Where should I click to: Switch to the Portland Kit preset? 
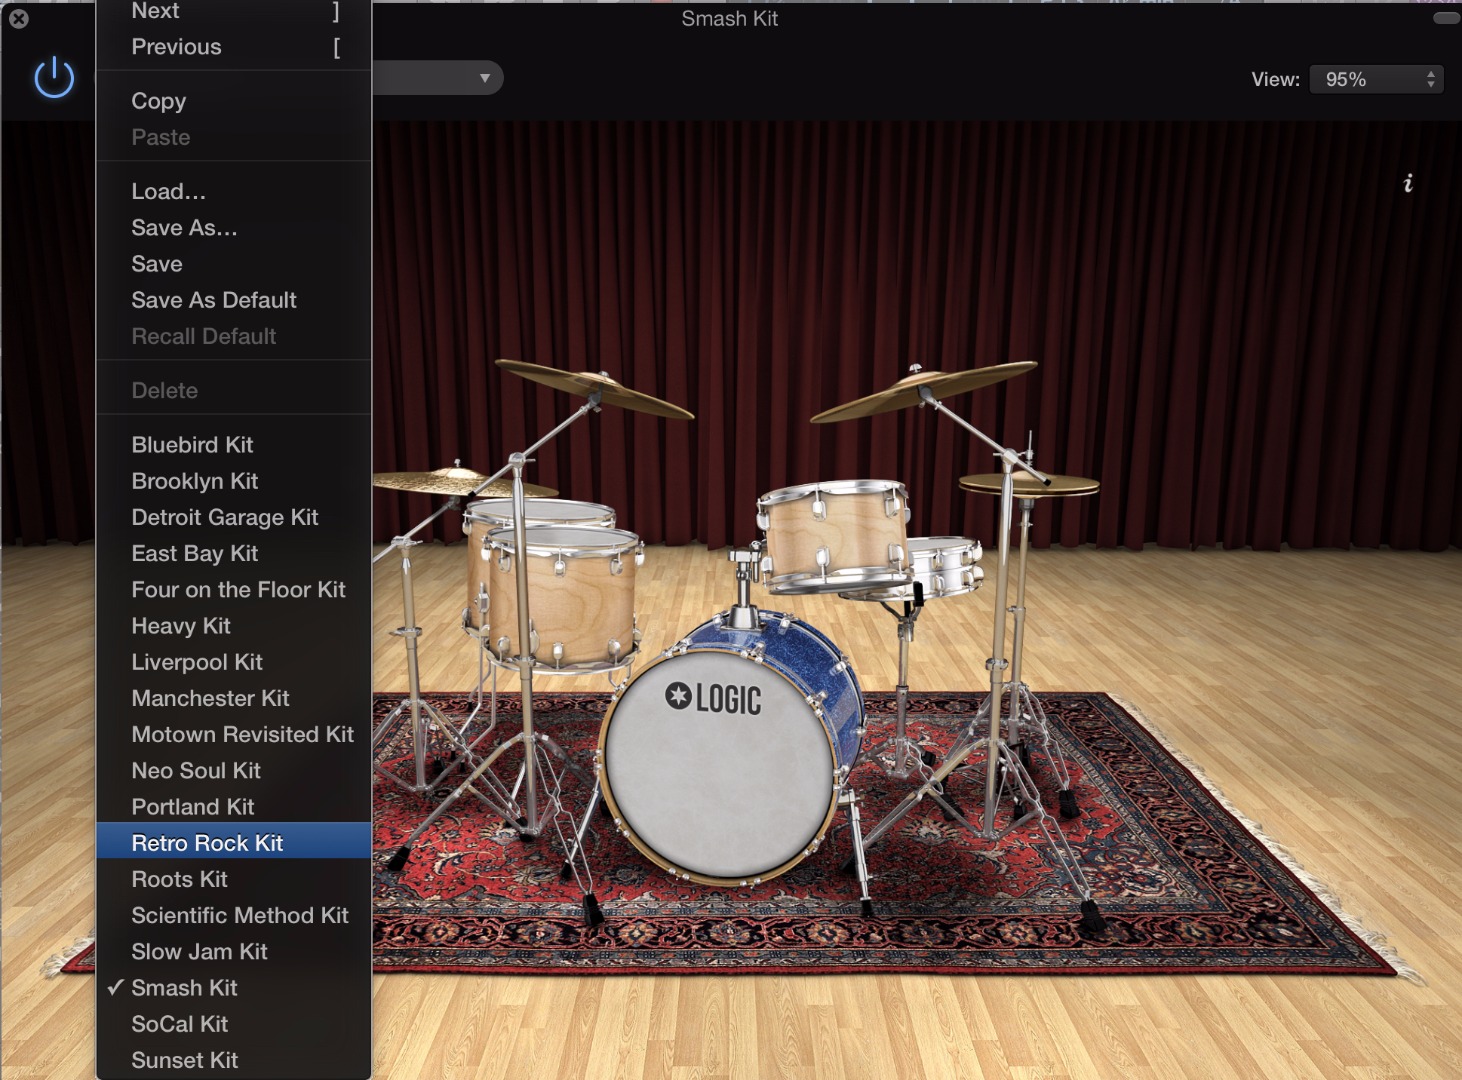pos(234,807)
